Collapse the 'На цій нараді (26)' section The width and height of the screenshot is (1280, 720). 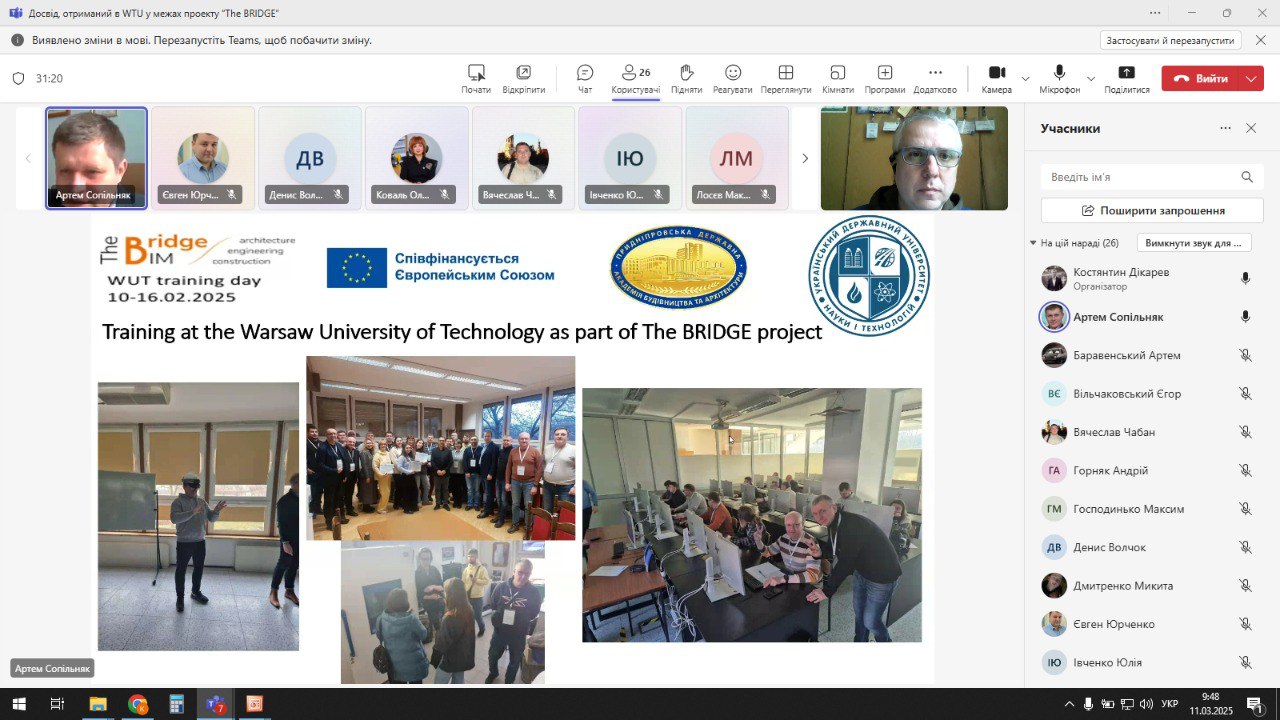[1033, 243]
